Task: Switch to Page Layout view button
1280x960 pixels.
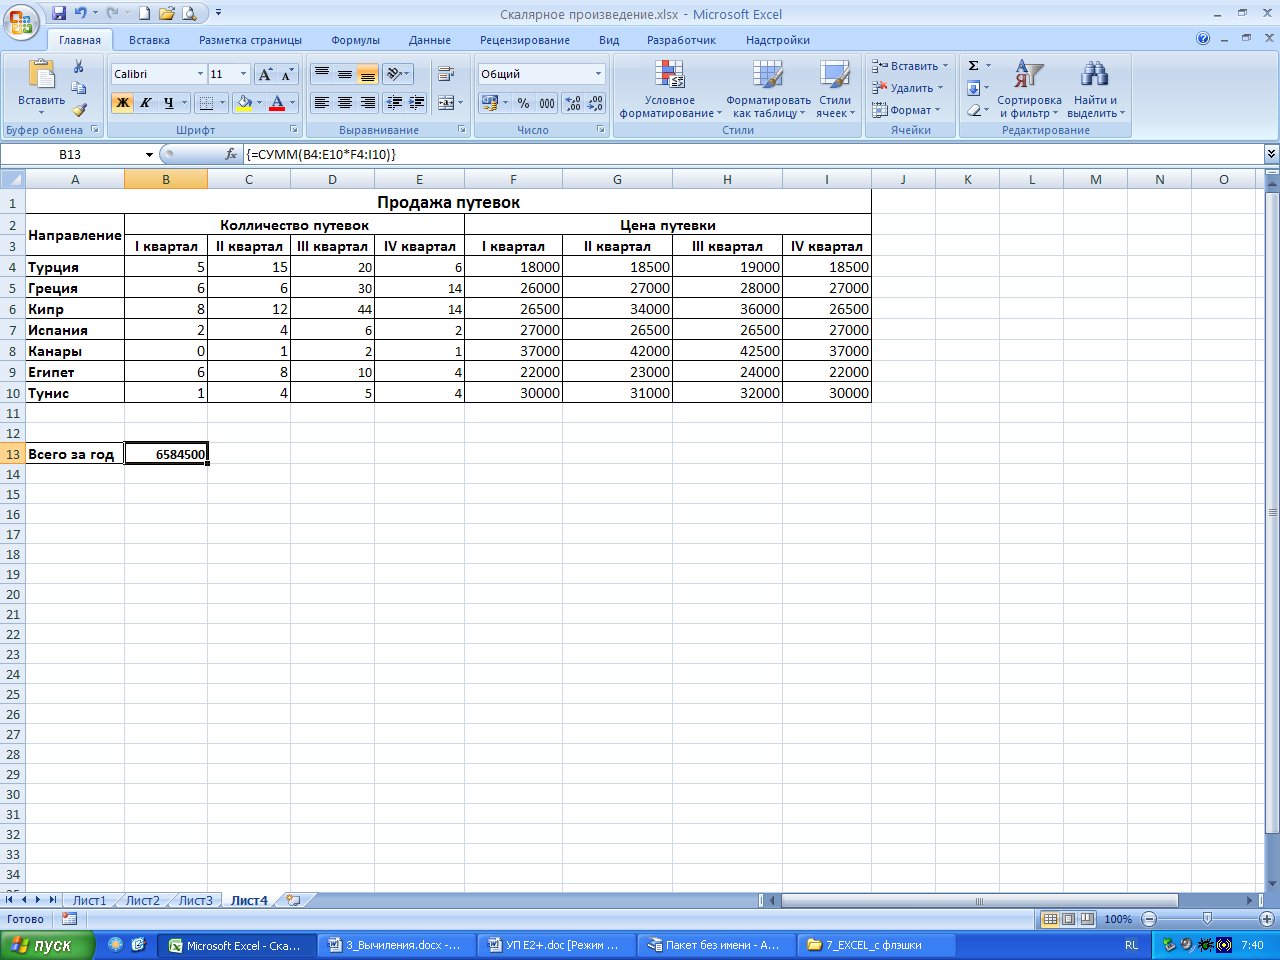Action: click(x=1068, y=919)
